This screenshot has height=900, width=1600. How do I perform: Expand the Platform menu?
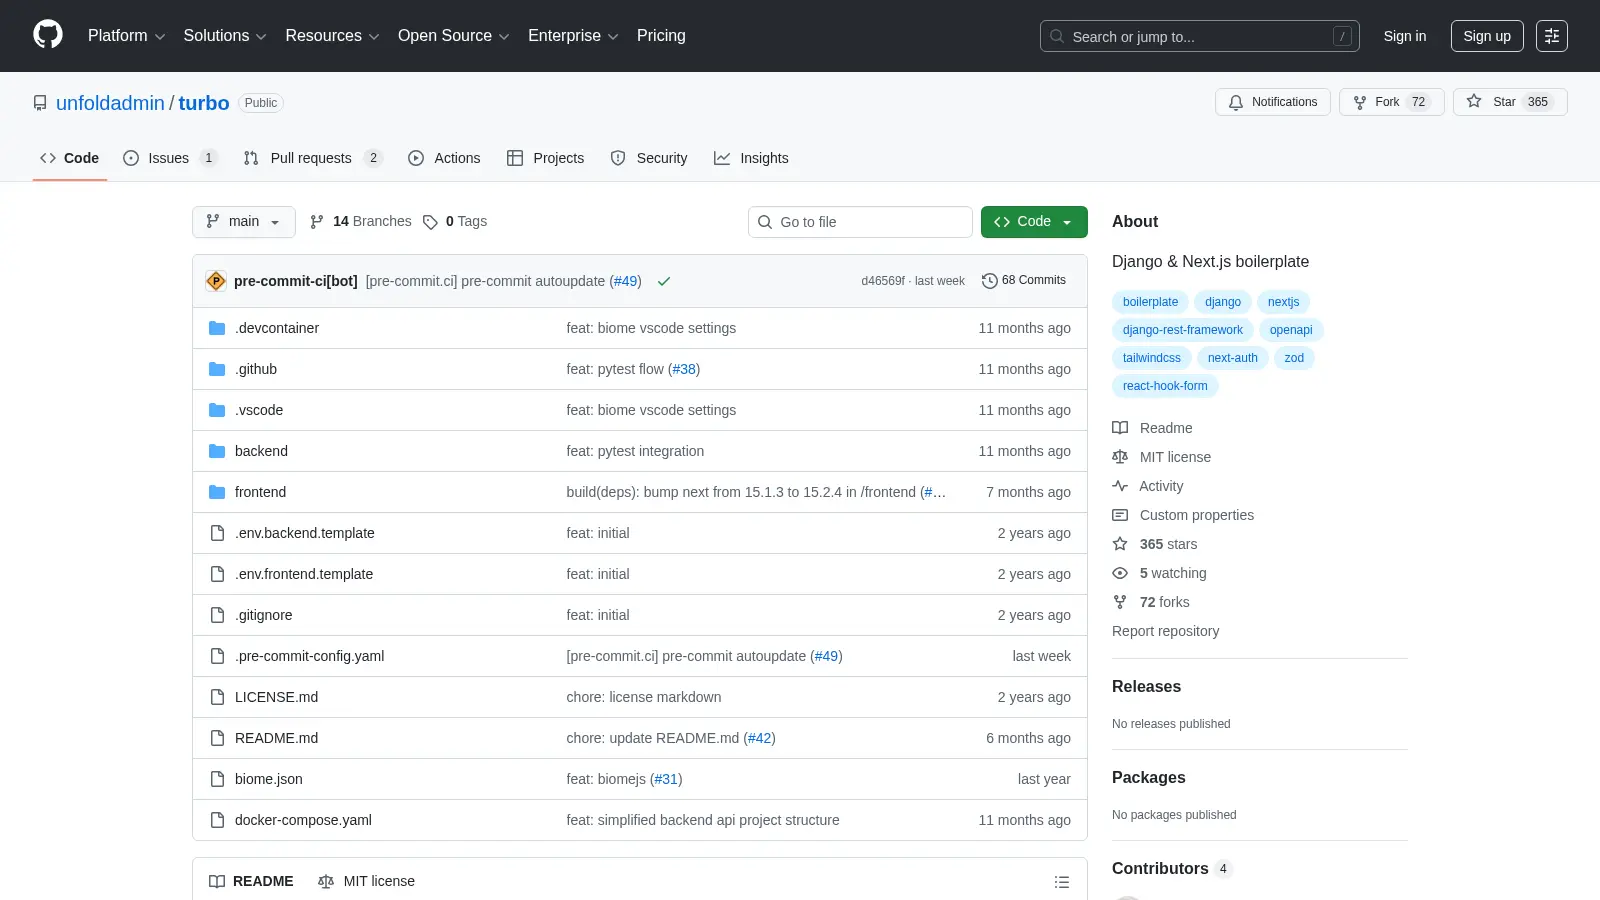126,36
